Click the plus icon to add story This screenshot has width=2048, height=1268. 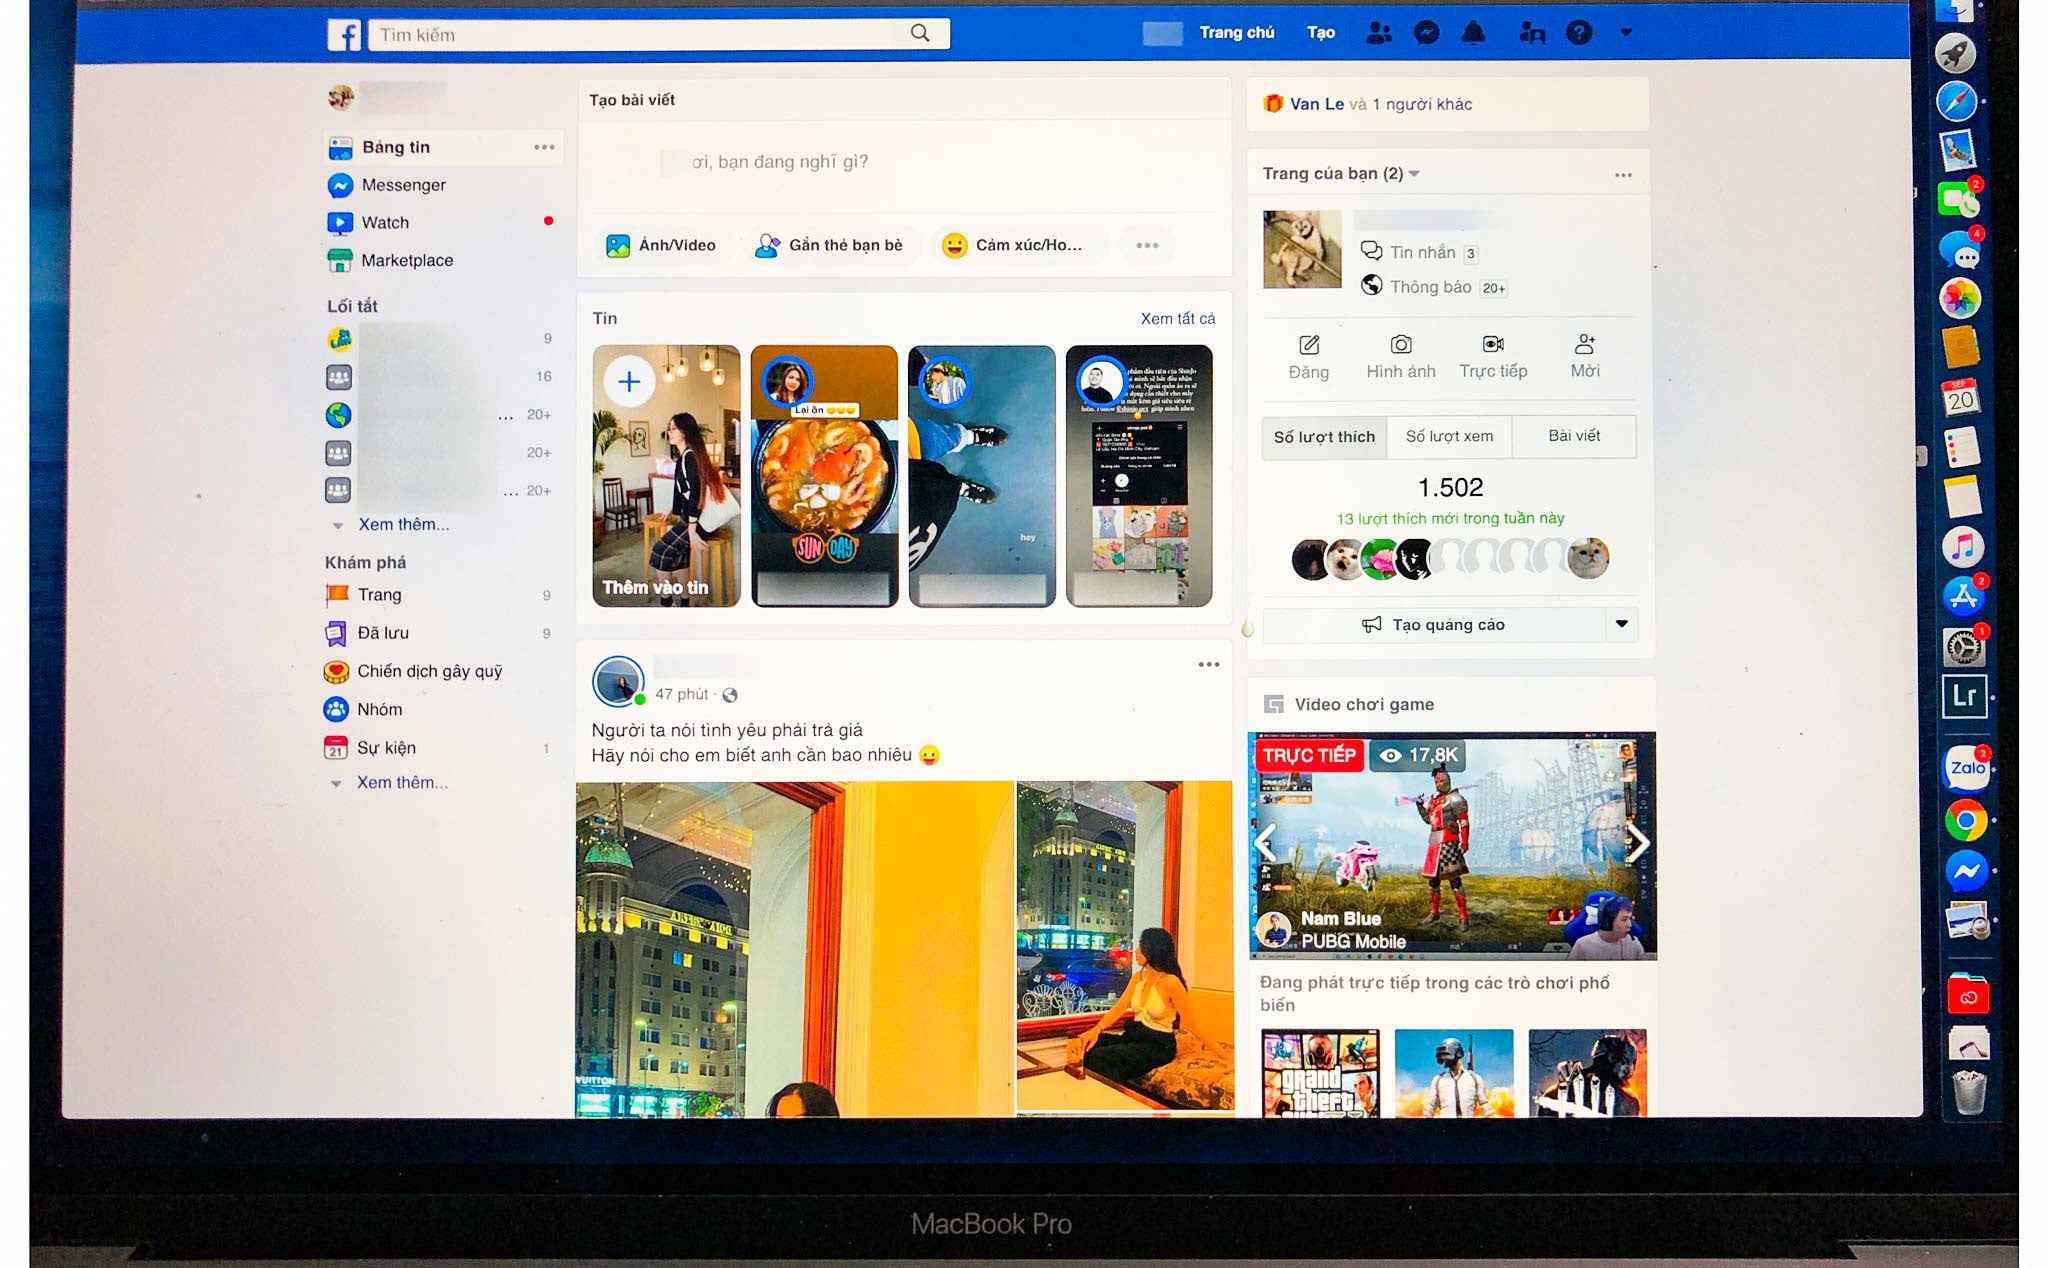[x=629, y=381]
